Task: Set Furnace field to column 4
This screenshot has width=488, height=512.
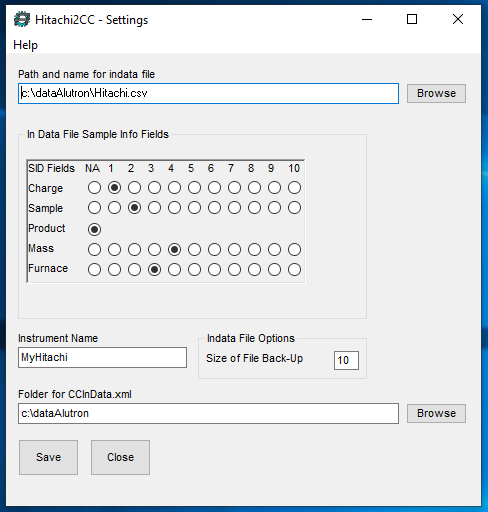Action: (174, 269)
